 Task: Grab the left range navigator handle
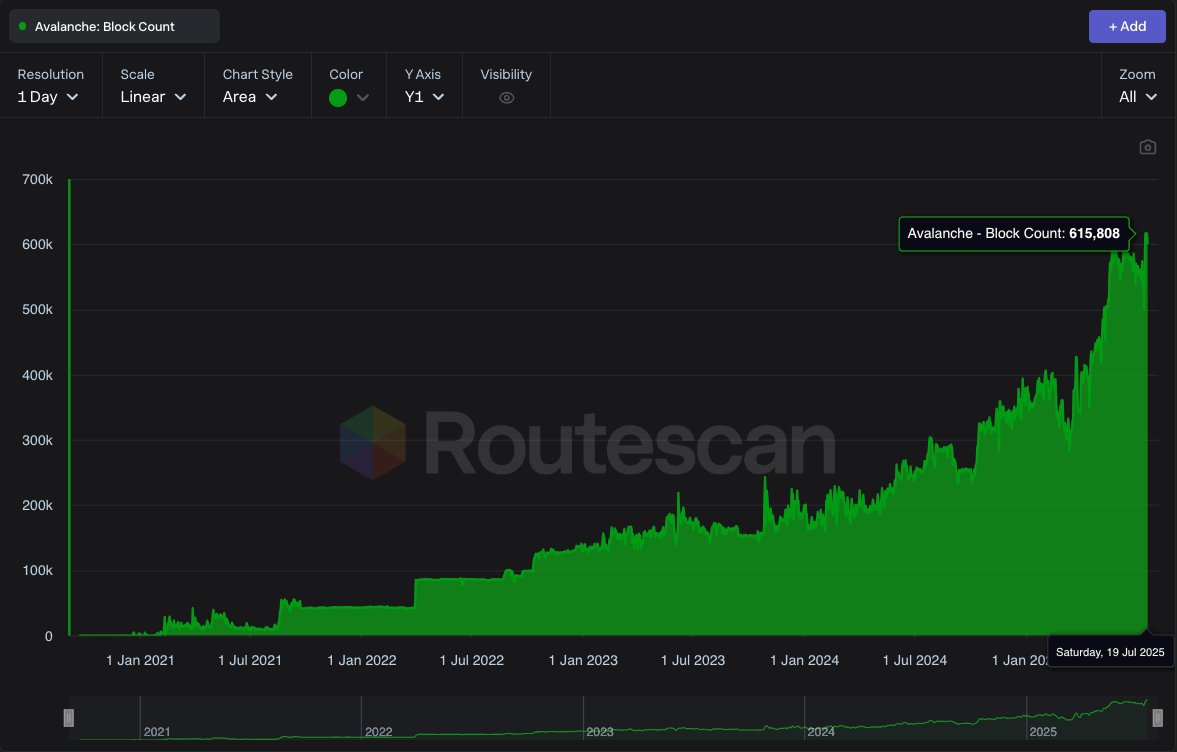[x=68, y=718]
